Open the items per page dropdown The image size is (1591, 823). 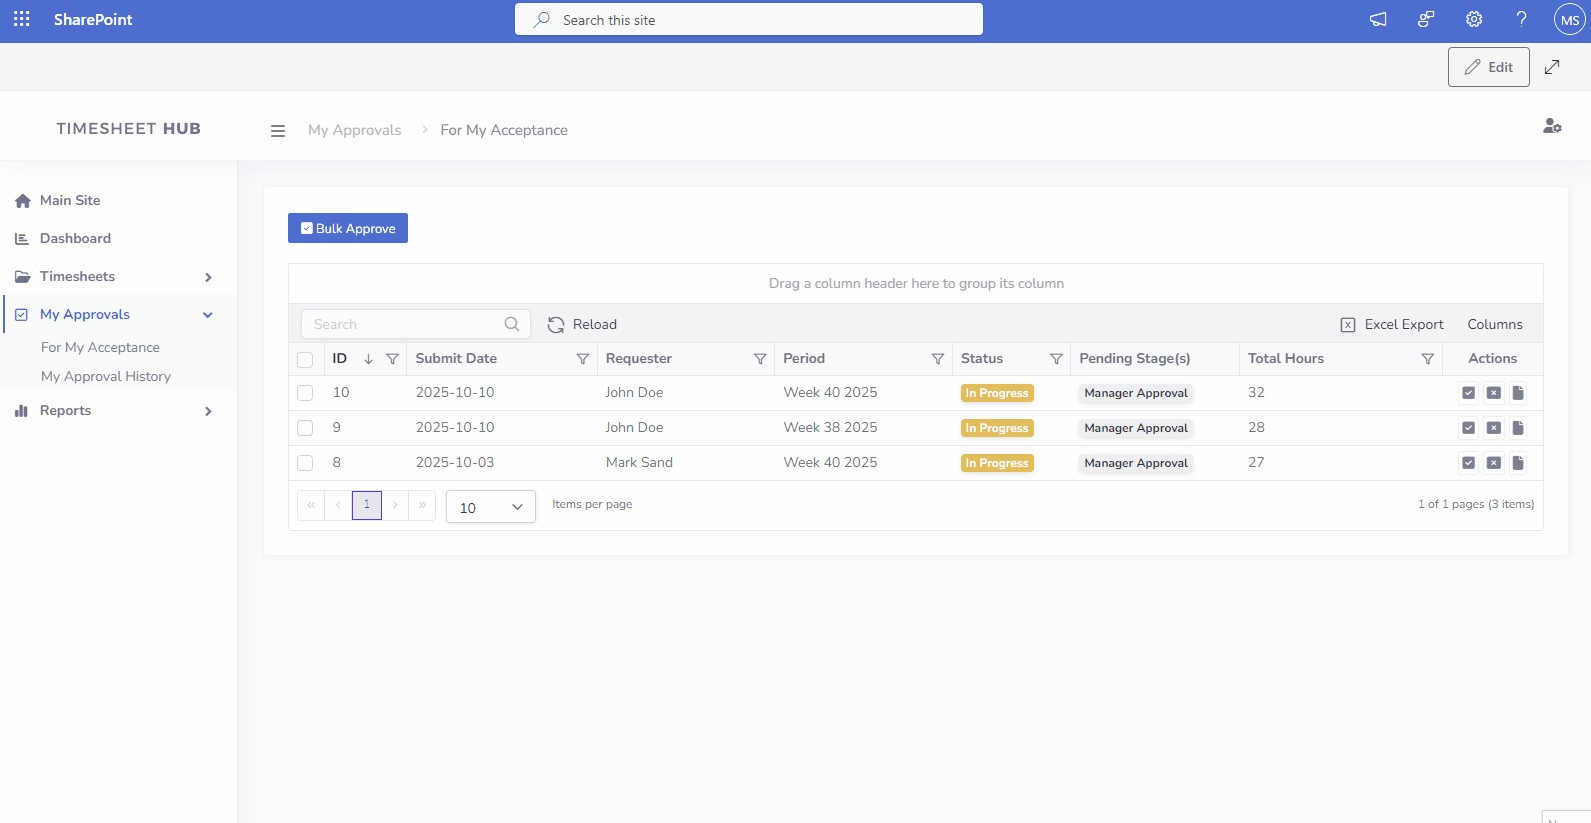(x=490, y=507)
